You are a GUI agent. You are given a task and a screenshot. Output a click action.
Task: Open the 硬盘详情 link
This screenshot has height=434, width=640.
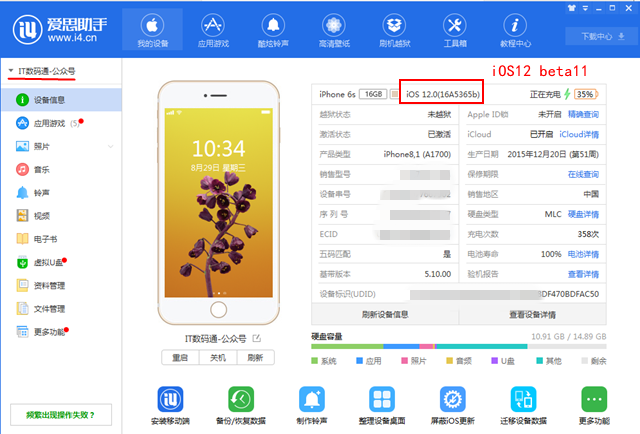click(x=583, y=214)
